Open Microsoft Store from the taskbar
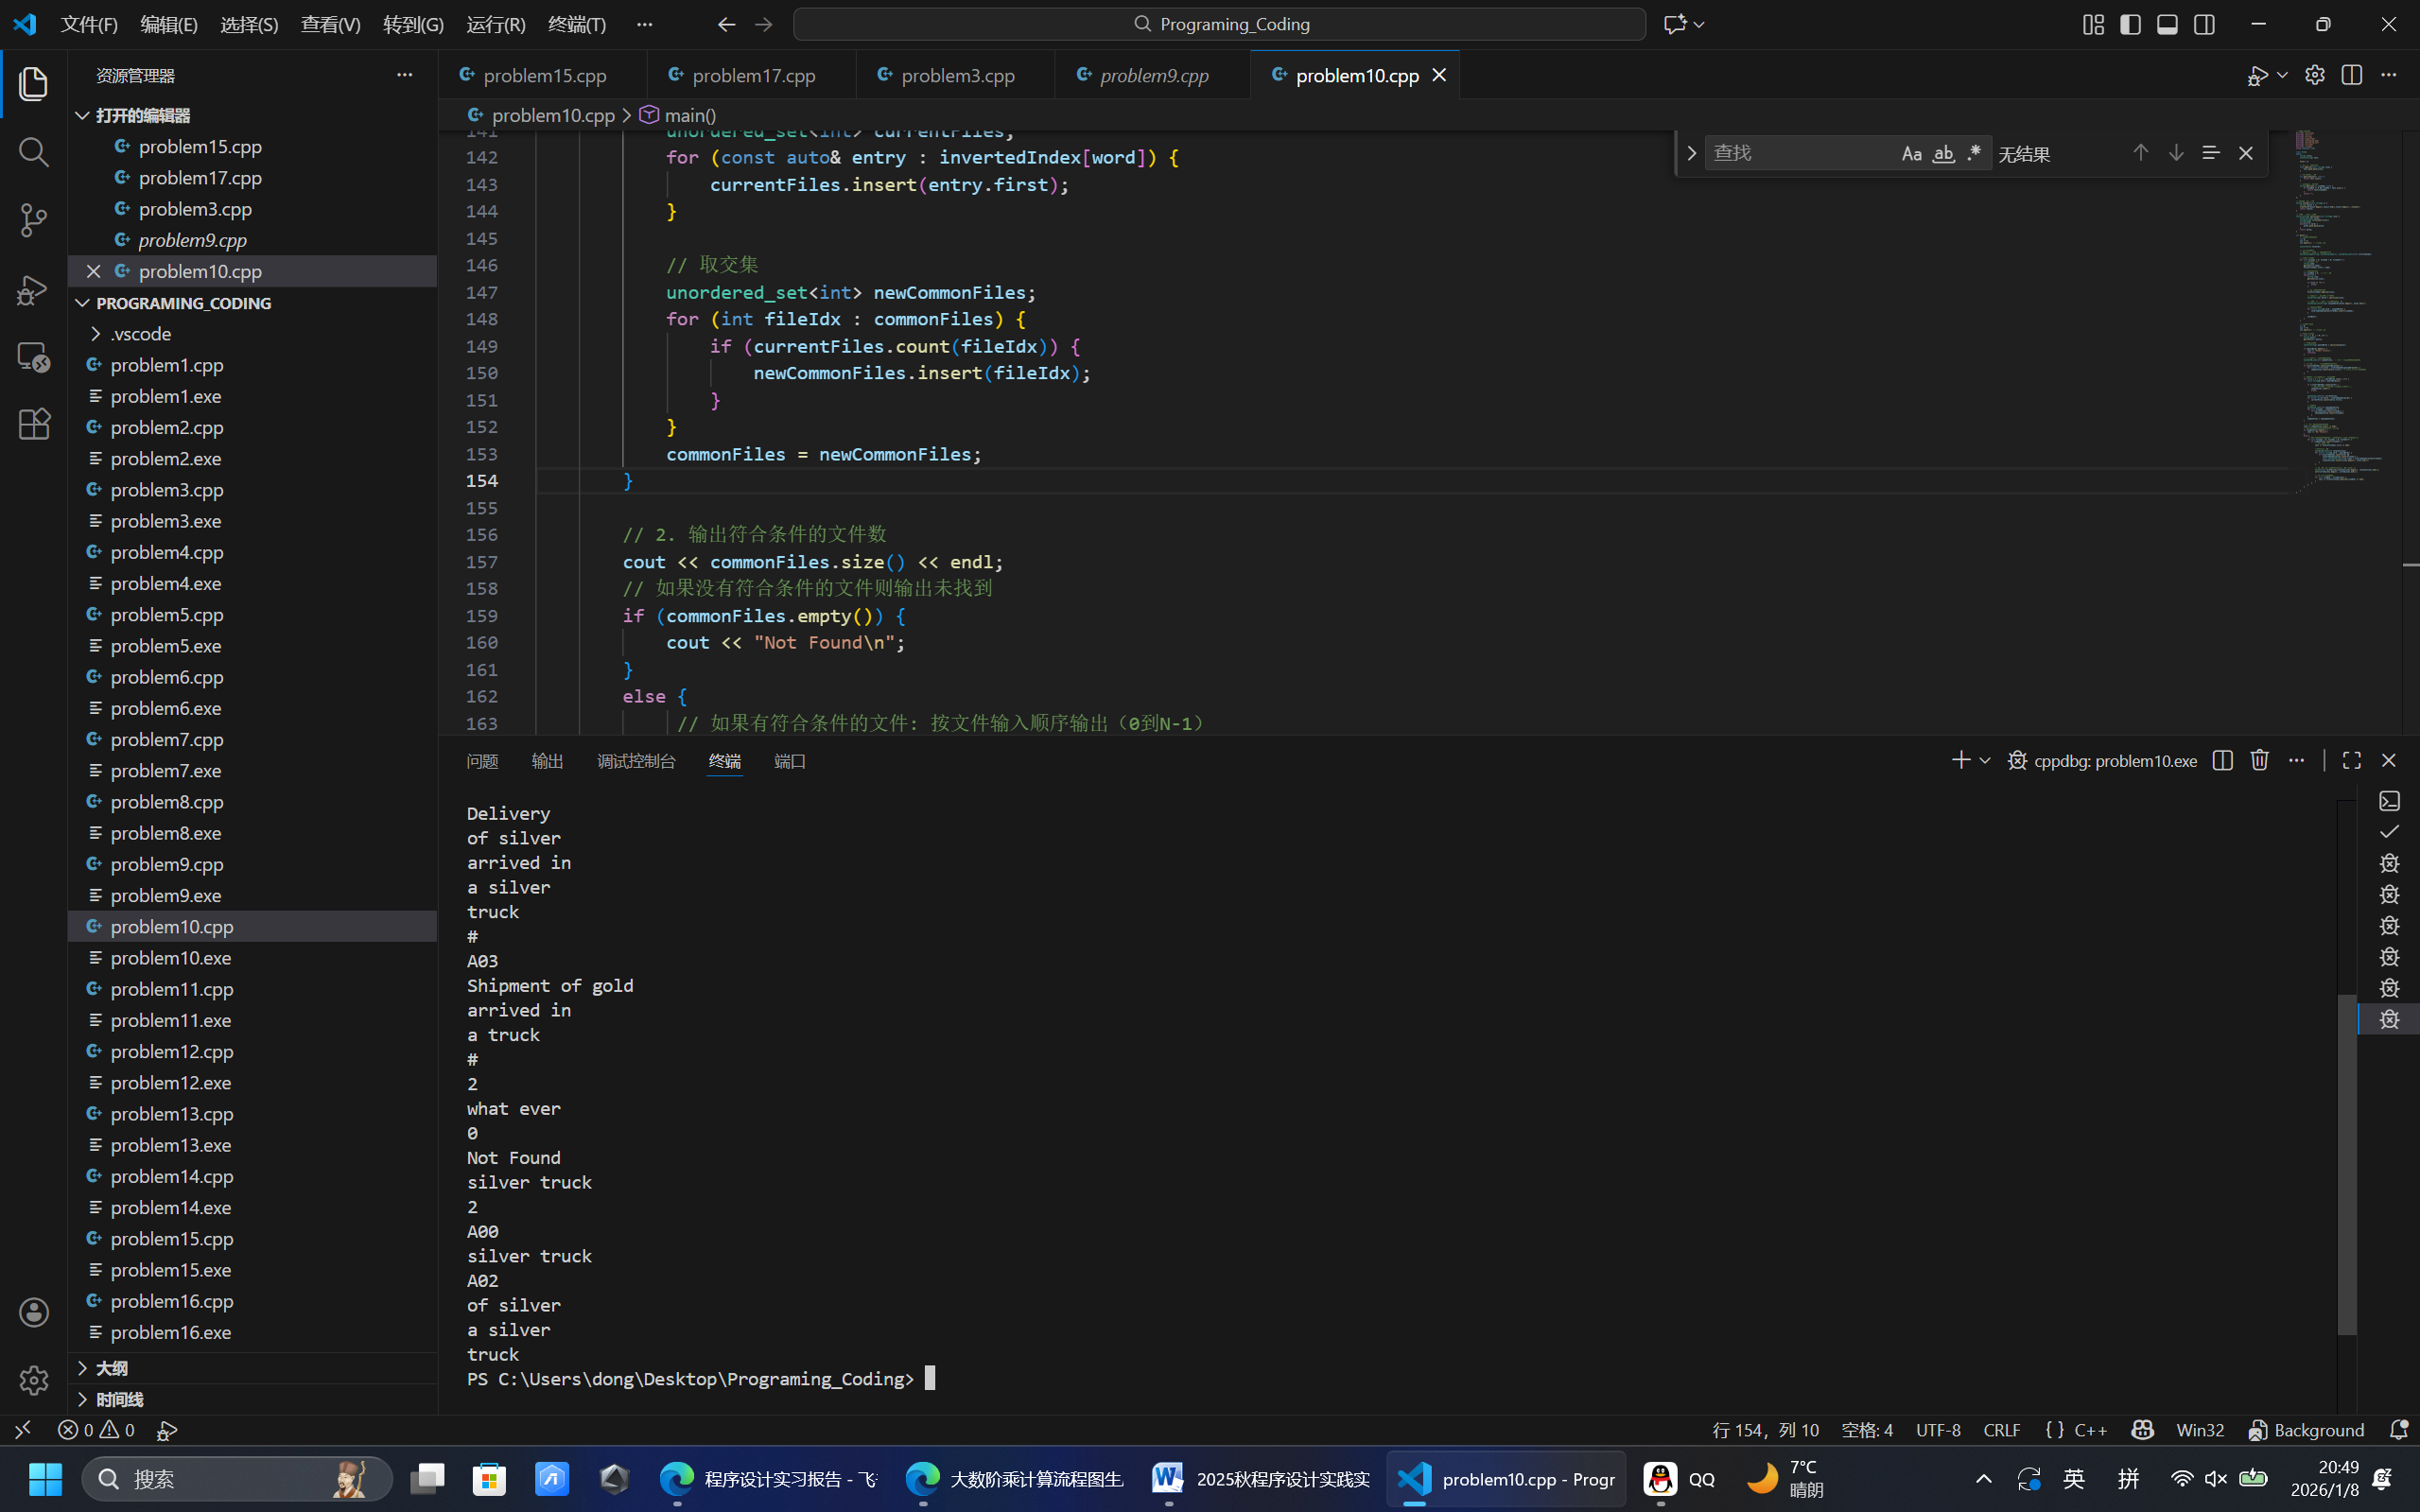2420x1512 pixels. click(489, 1478)
